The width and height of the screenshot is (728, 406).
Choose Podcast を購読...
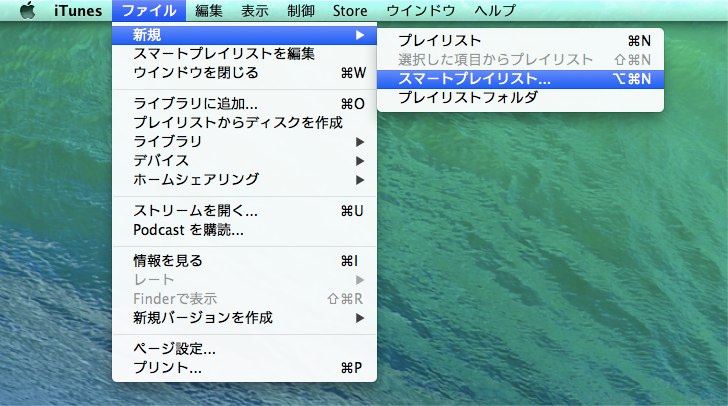[244, 230]
